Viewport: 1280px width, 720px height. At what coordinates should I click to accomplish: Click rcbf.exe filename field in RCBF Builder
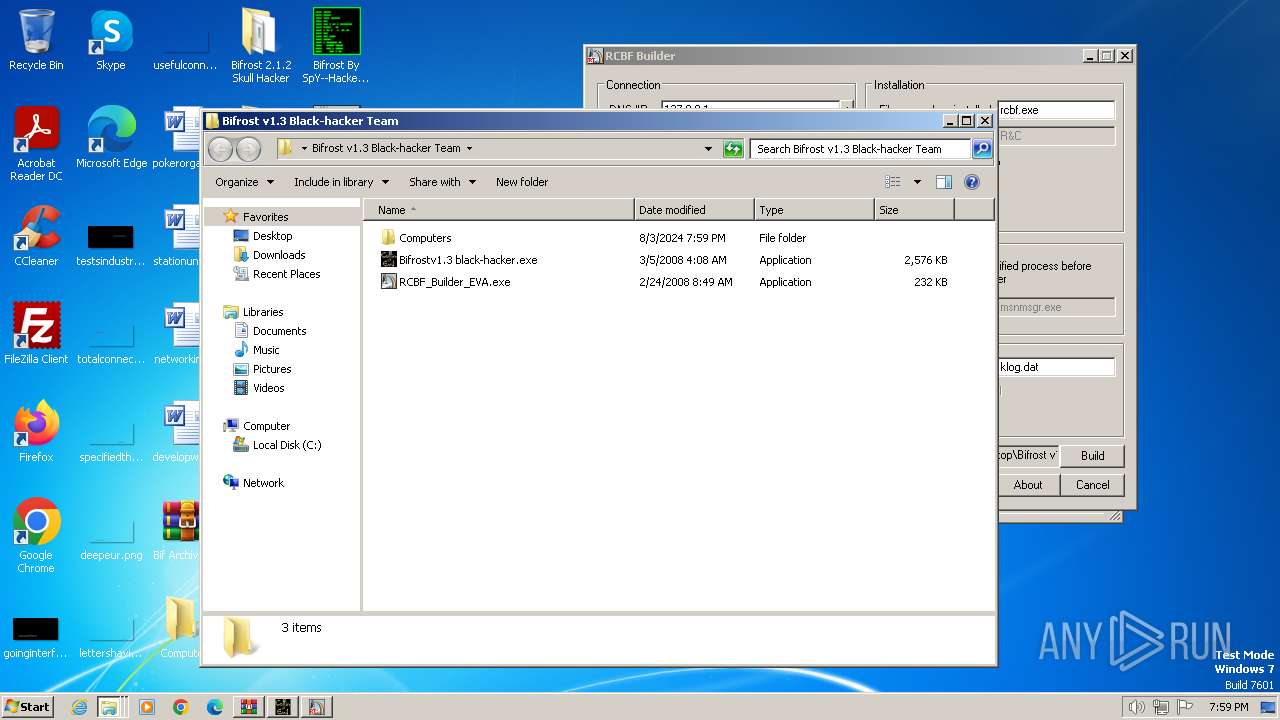coord(1055,110)
